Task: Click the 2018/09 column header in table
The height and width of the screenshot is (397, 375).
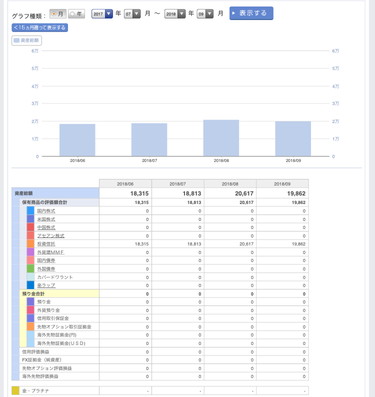Action: (282, 184)
